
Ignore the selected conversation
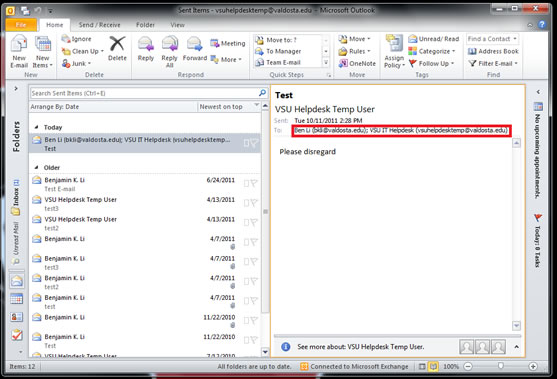point(76,39)
